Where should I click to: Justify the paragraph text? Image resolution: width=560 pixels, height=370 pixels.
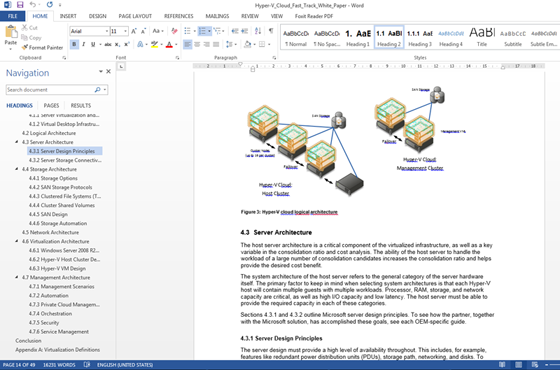(x=216, y=44)
